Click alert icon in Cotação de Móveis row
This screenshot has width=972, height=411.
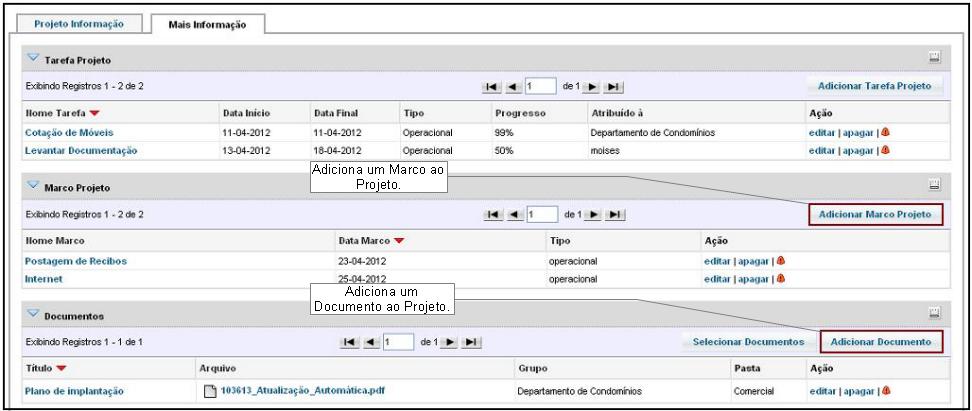point(886,132)
